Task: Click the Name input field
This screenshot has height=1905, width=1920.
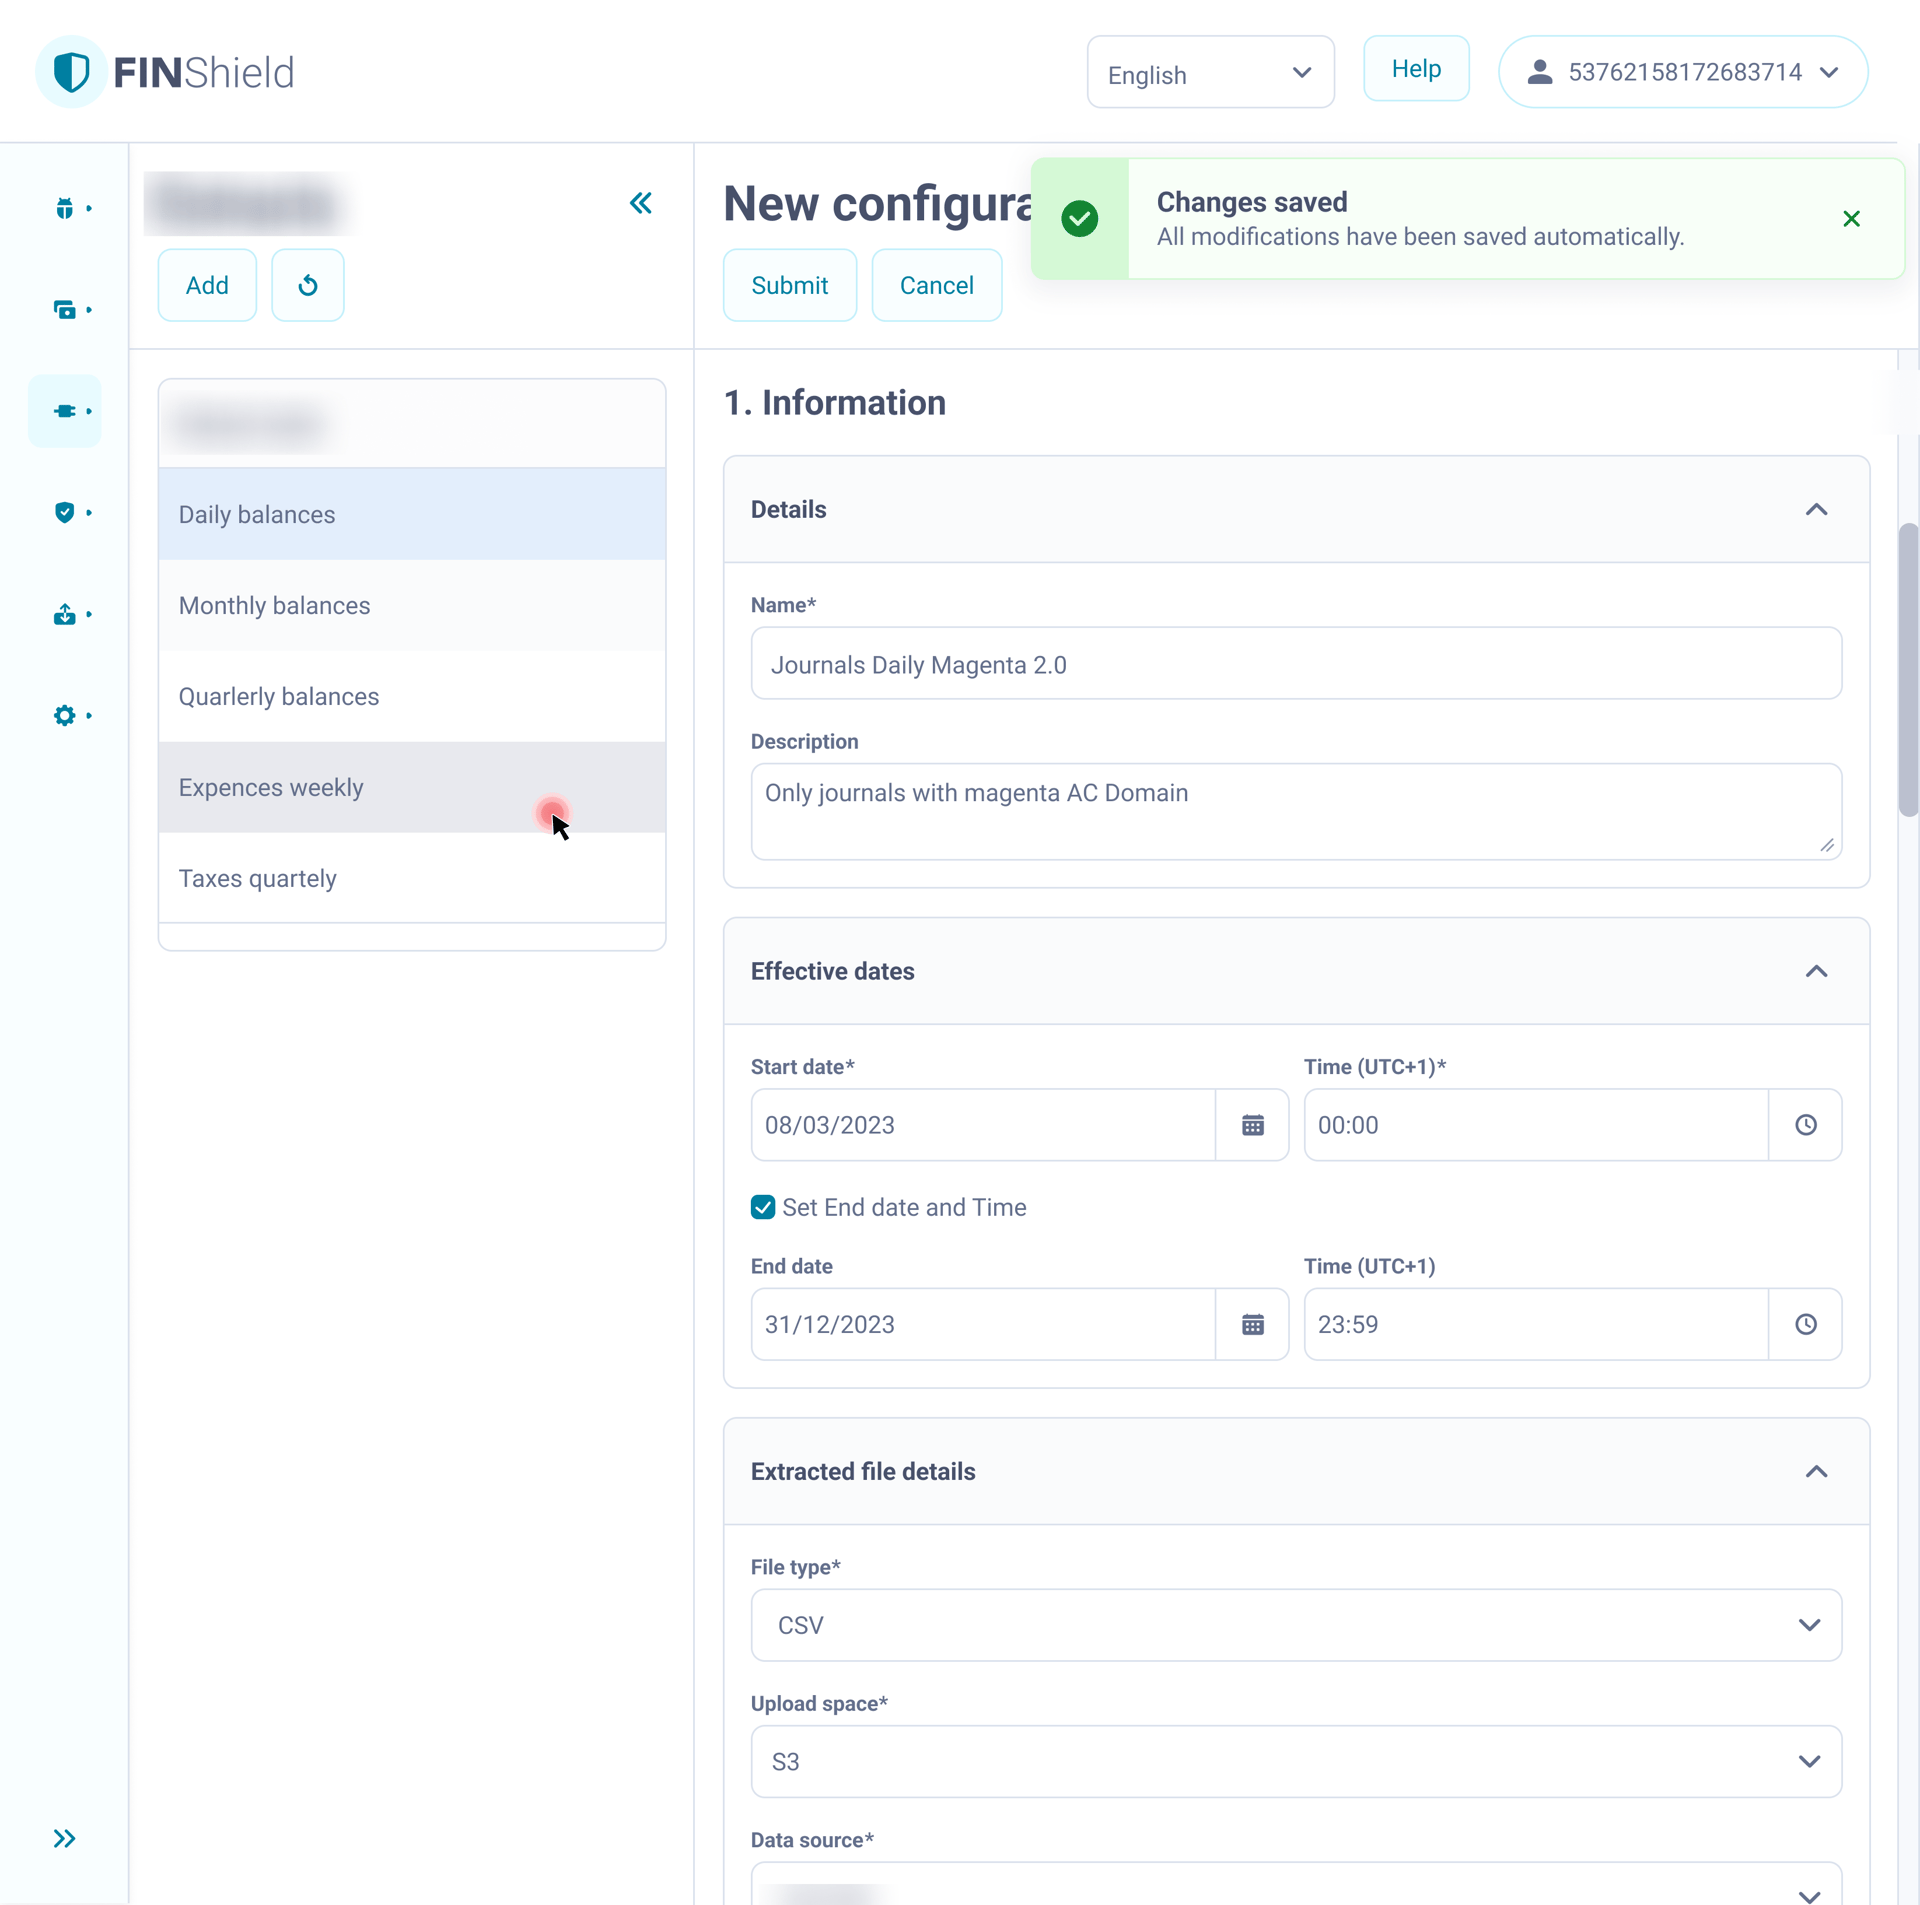Action: coord(1296,664)
